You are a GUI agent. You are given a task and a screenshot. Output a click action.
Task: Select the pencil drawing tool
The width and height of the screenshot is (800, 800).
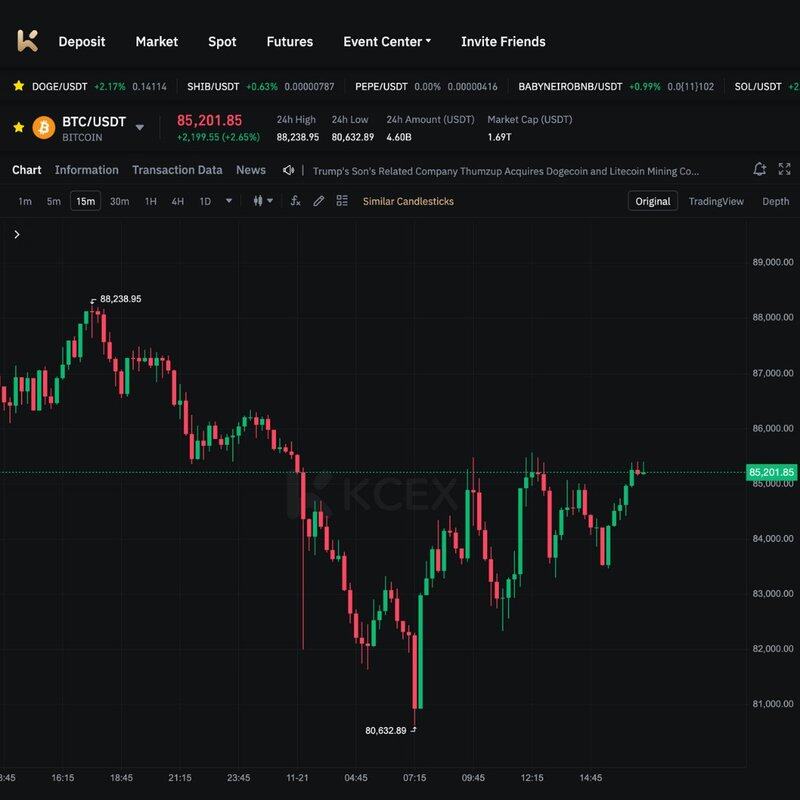coord(319,201)
